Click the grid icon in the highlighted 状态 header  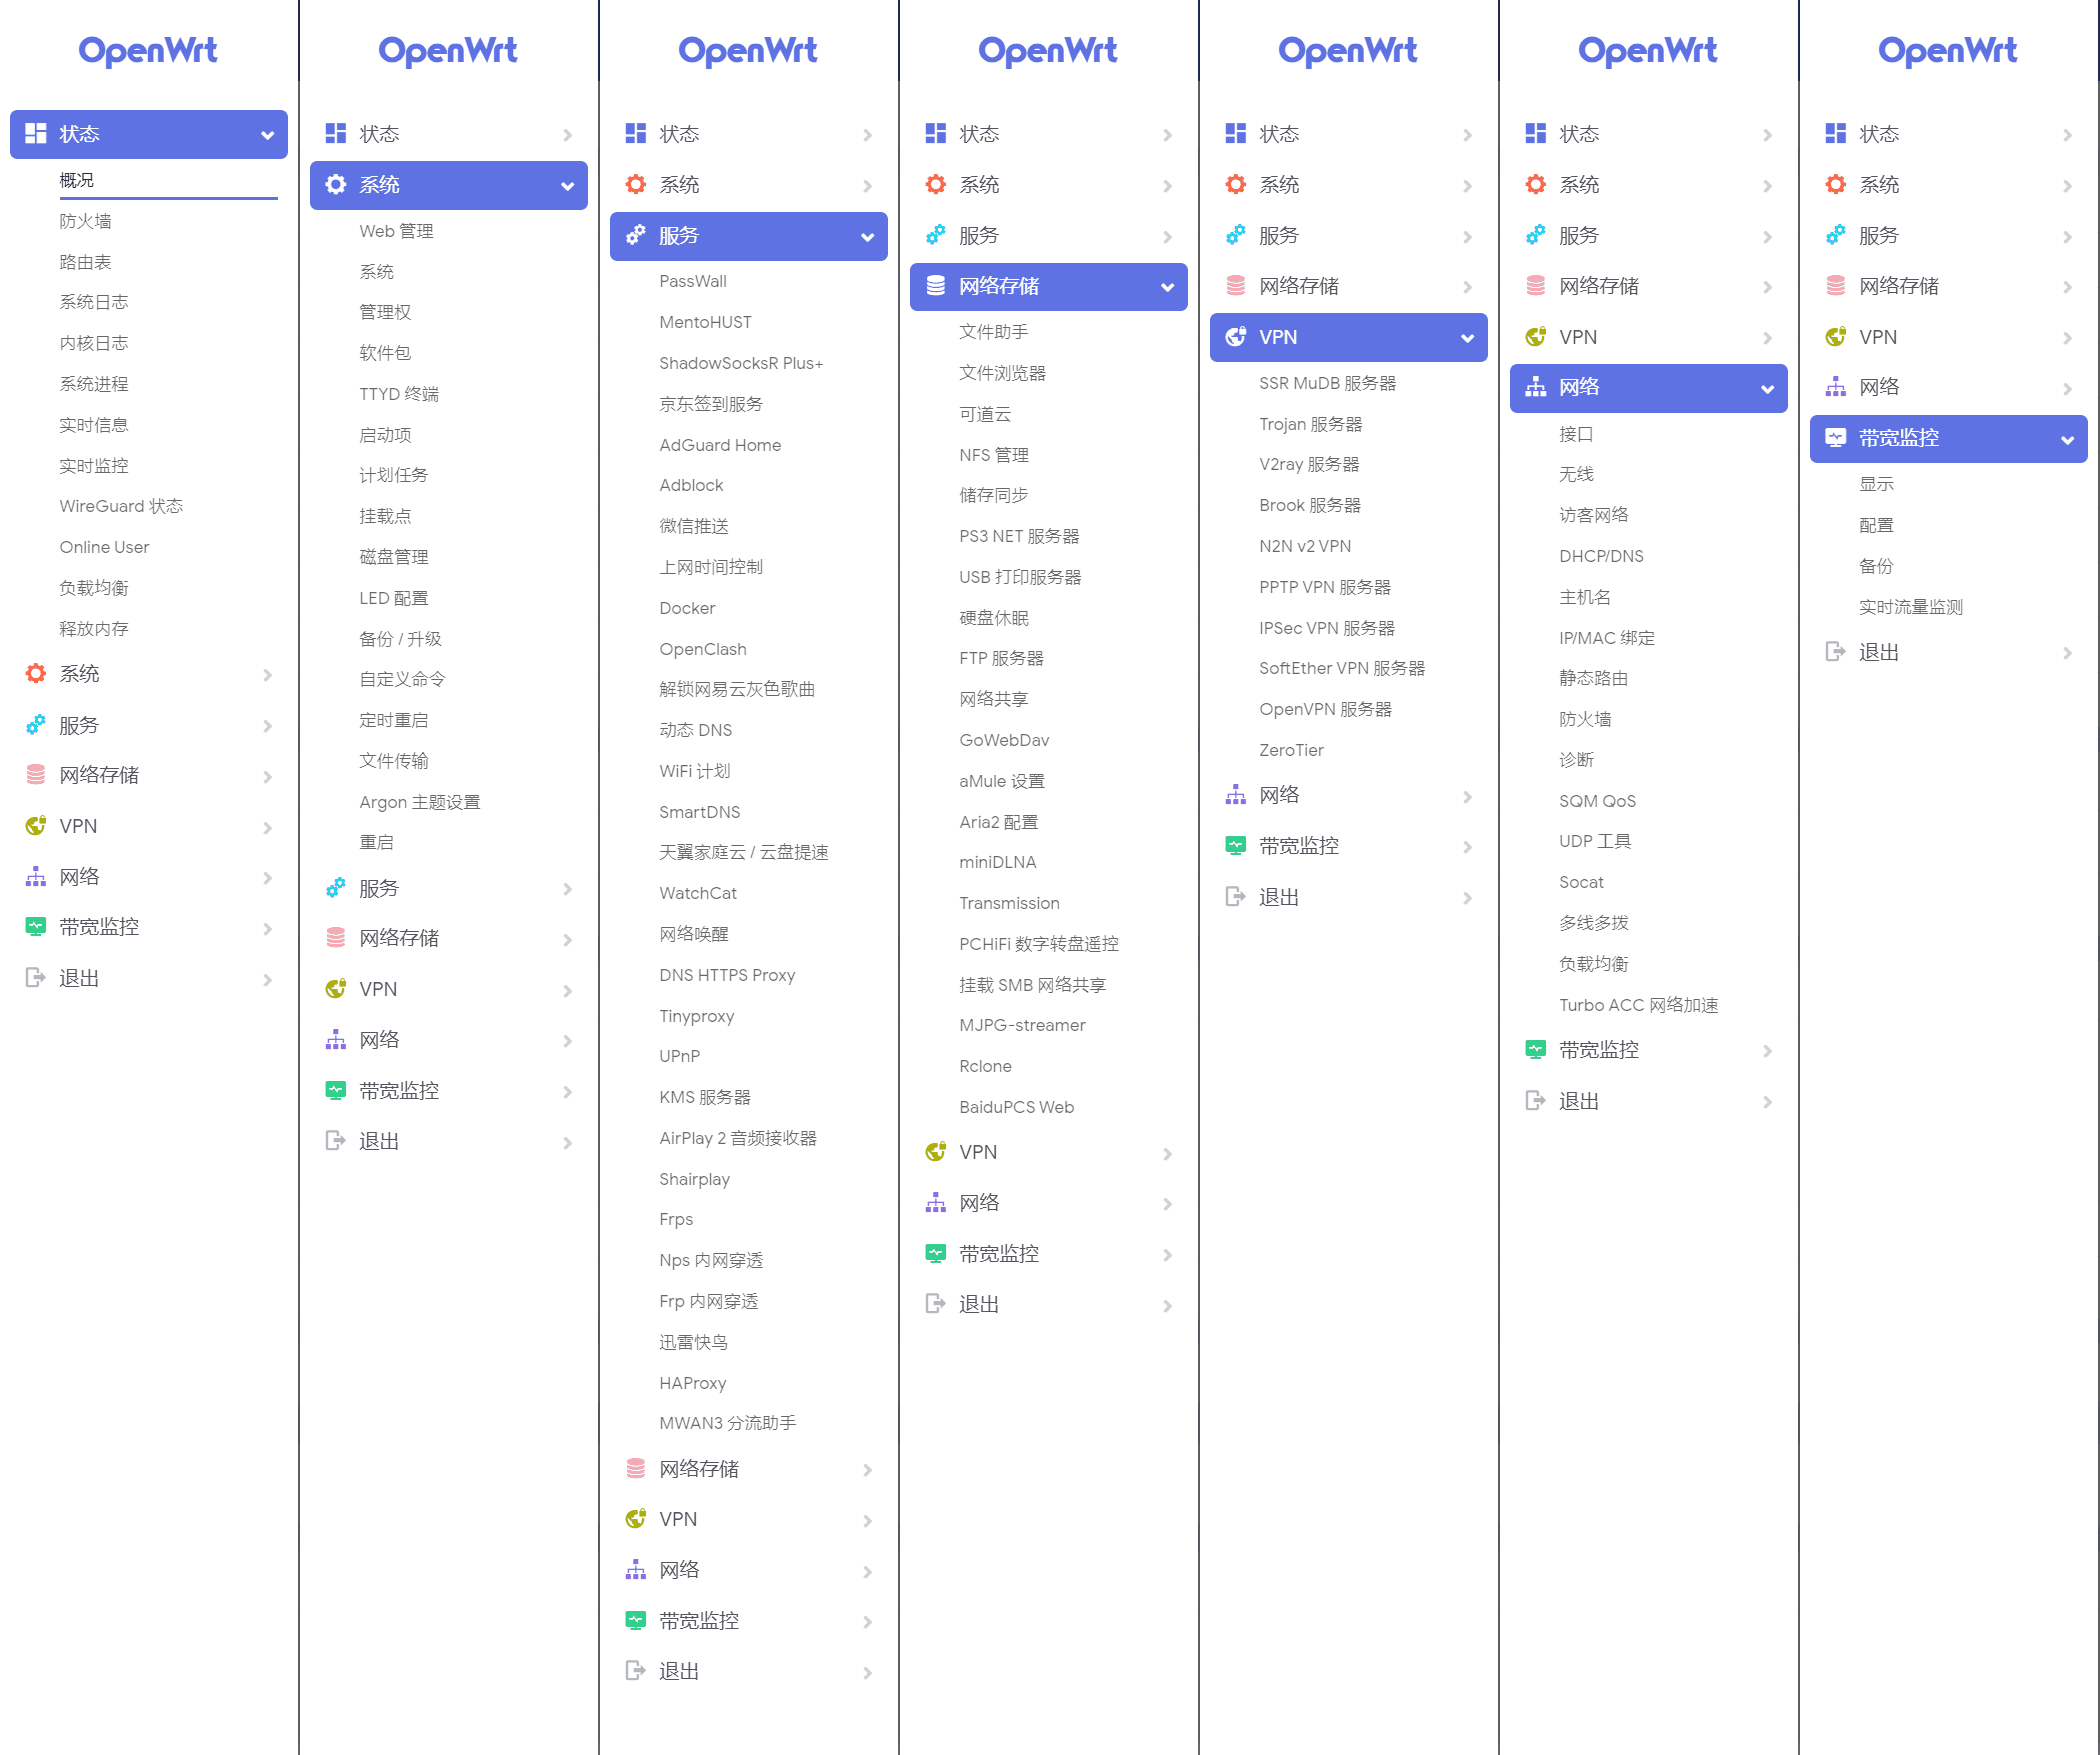(x=36, y=134)
